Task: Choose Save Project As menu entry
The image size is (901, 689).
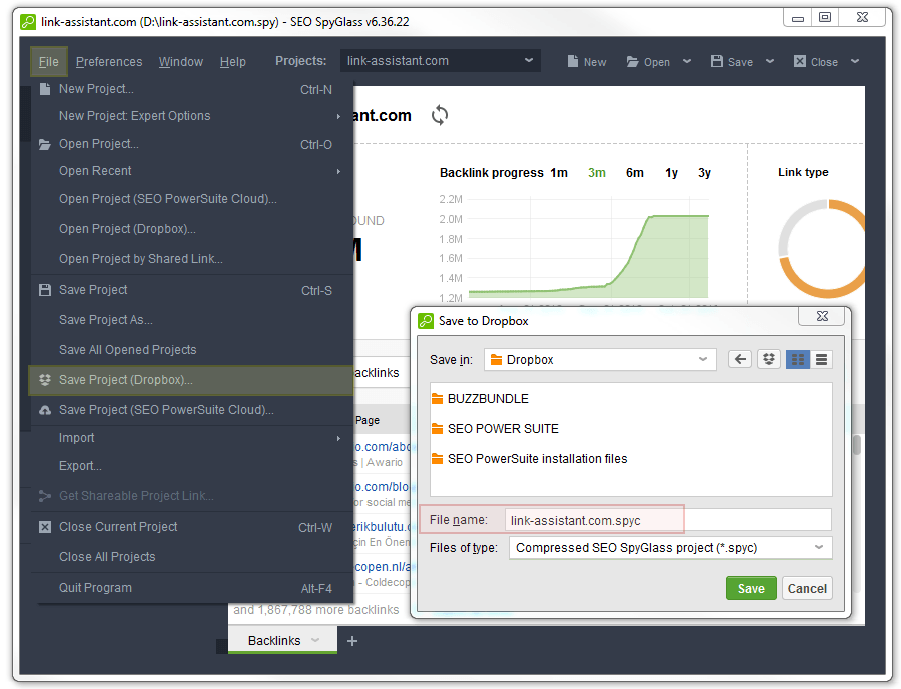Action: (x=191, y=320)
